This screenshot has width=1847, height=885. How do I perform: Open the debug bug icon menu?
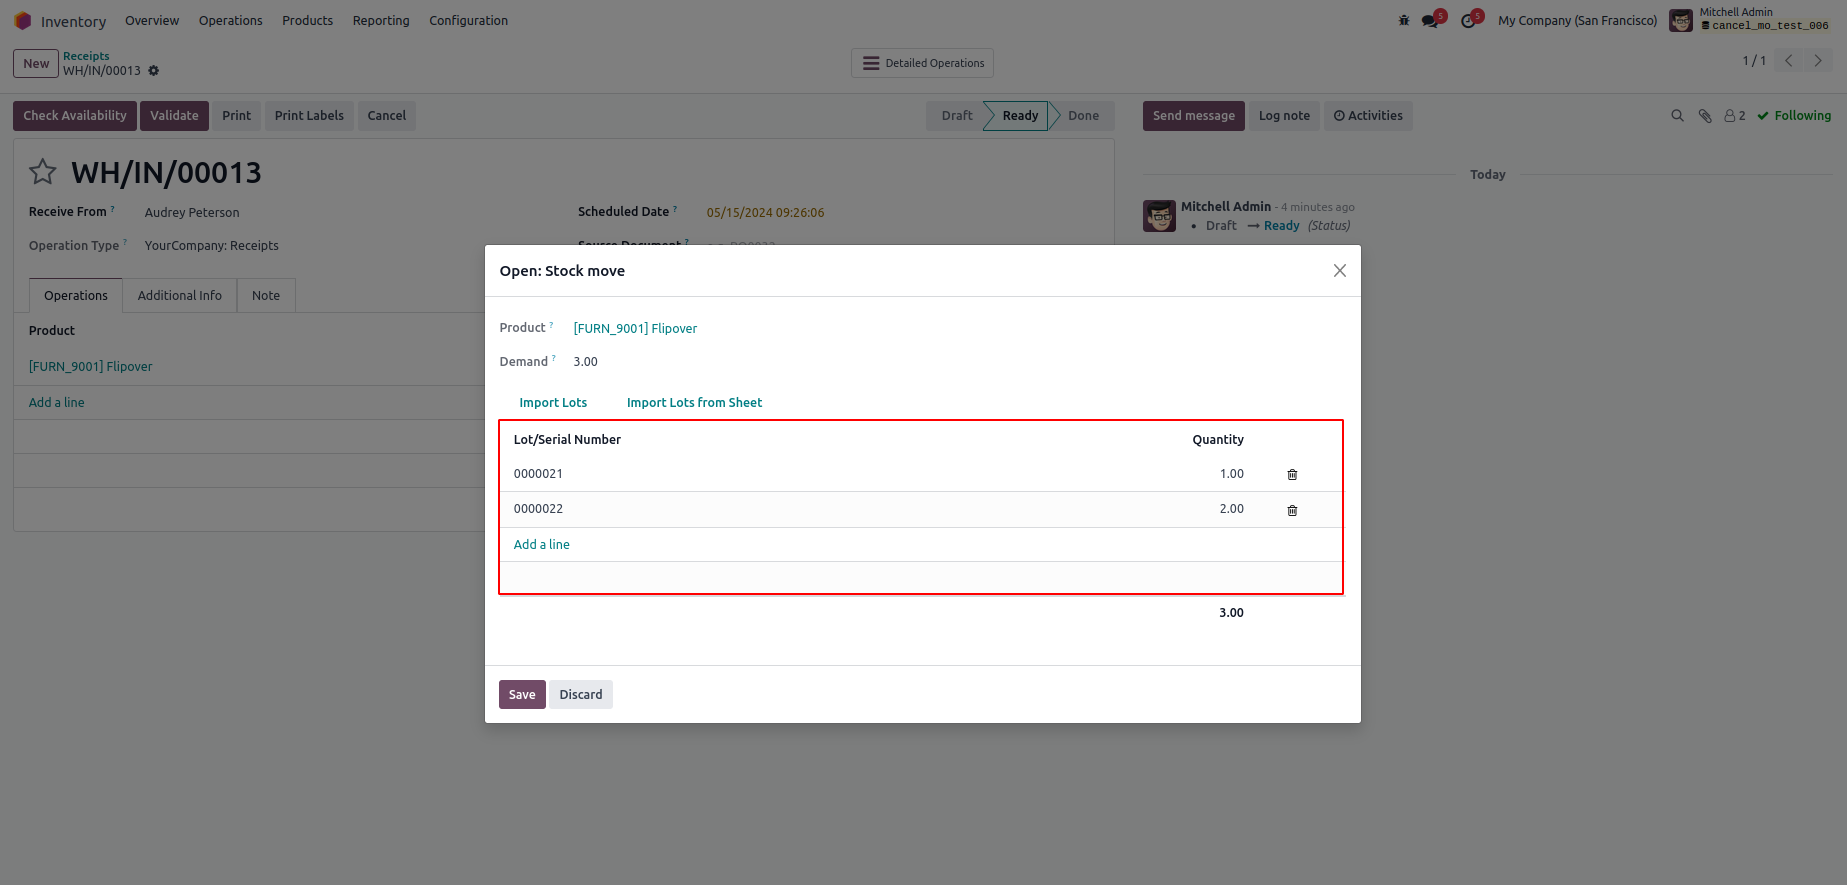click(x=1404, y=21)
